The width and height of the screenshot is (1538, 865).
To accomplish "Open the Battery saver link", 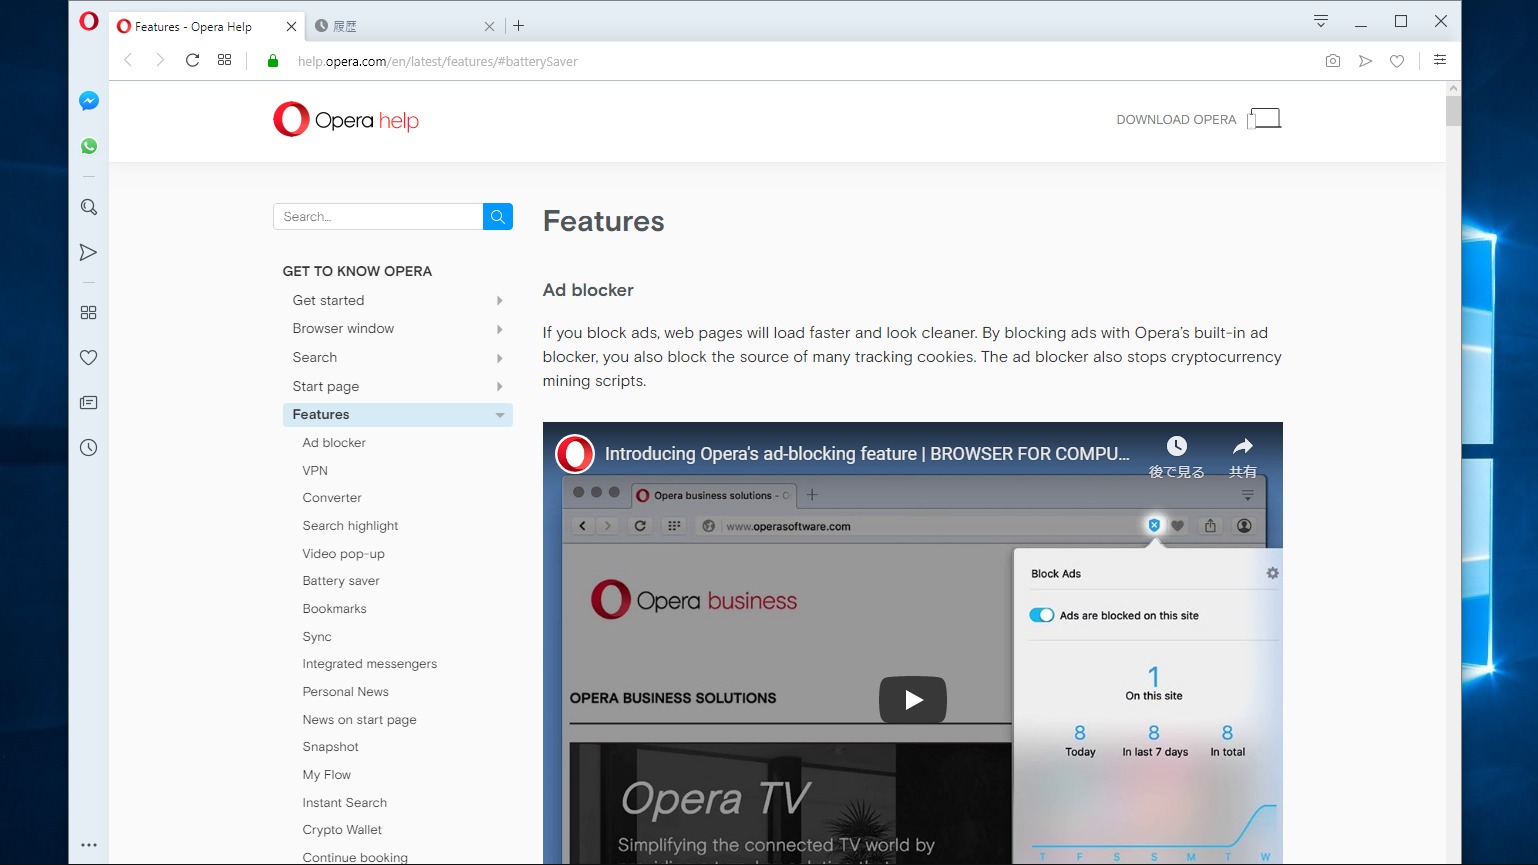I will tap(341, 581).
